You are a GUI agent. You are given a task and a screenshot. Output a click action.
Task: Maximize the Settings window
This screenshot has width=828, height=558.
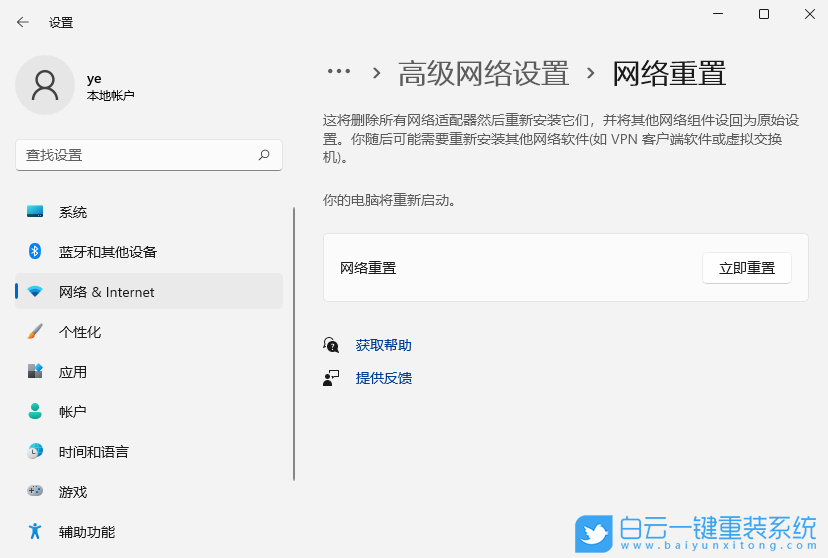click(x=764, y=14)
